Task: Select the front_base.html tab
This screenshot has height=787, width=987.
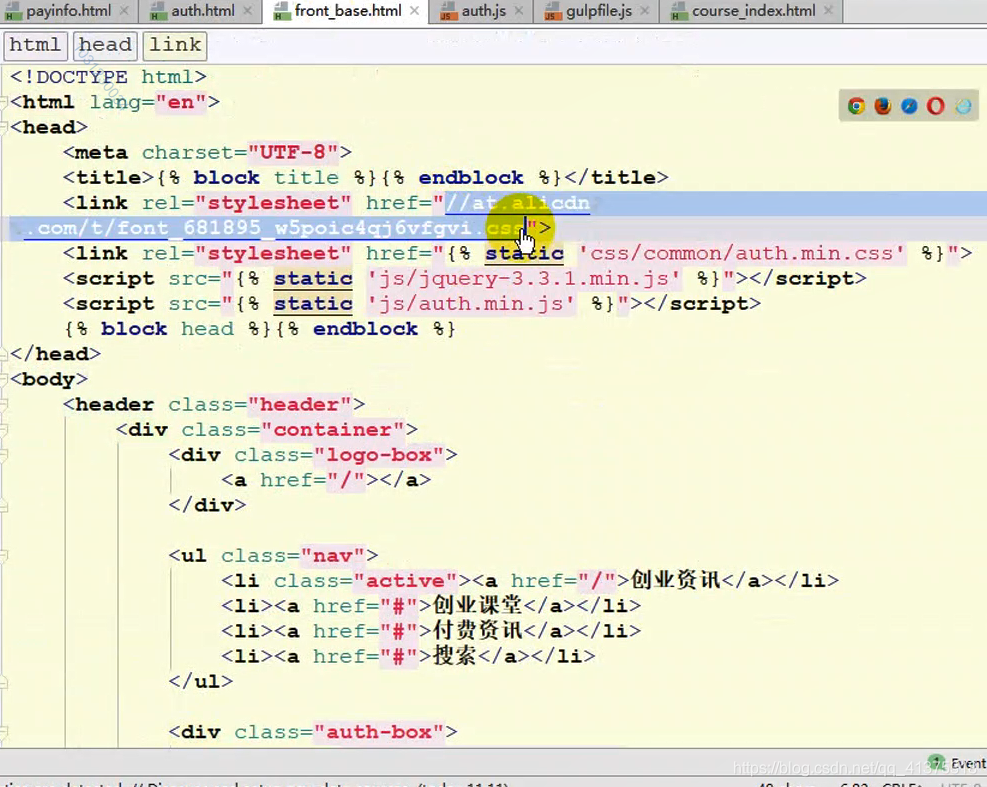Action: point(347,11)
